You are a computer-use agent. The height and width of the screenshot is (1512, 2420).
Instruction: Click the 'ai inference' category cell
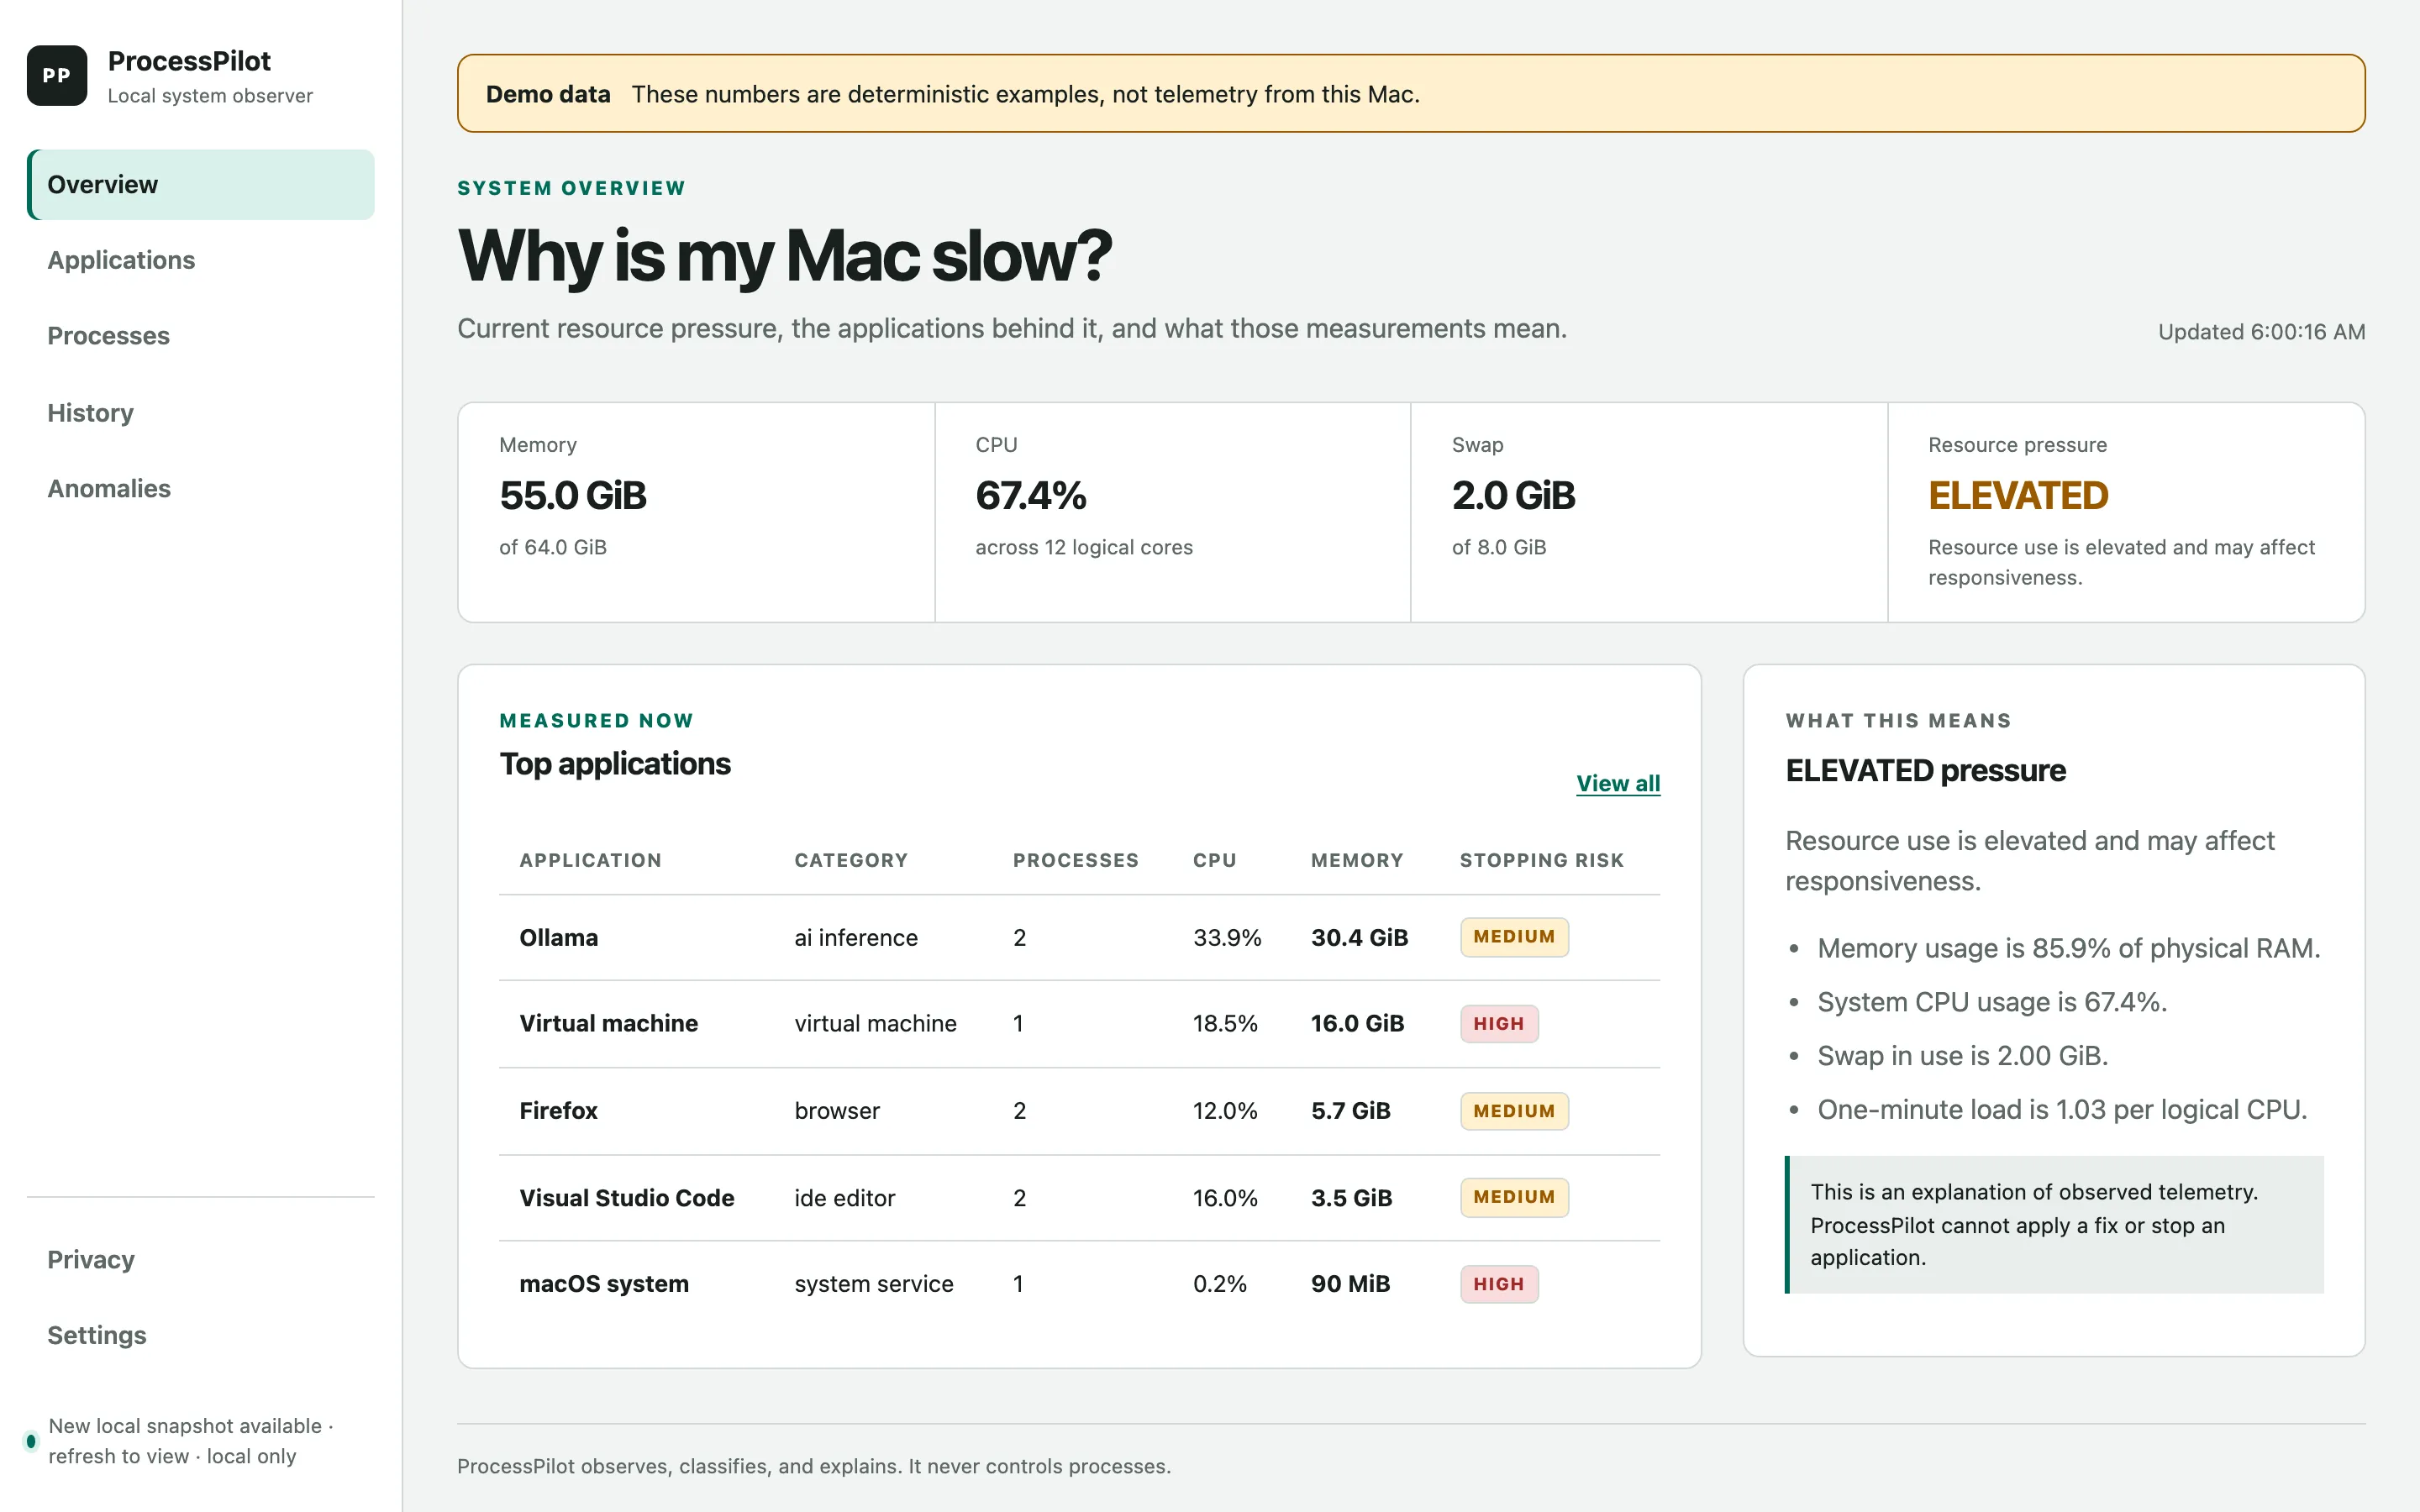click(856, 938)
